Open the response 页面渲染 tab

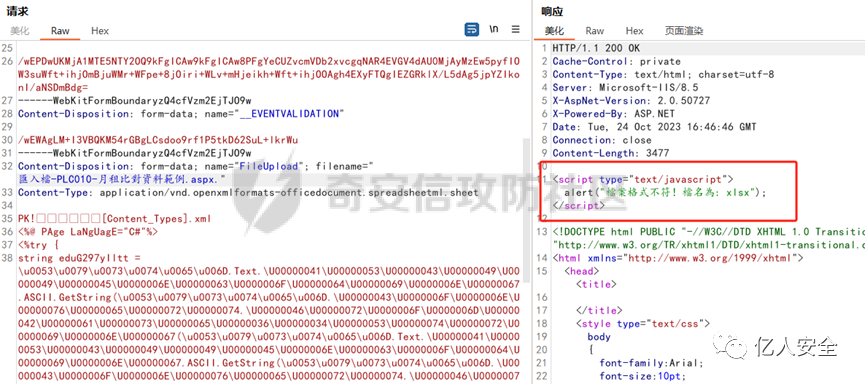point(684,31)
